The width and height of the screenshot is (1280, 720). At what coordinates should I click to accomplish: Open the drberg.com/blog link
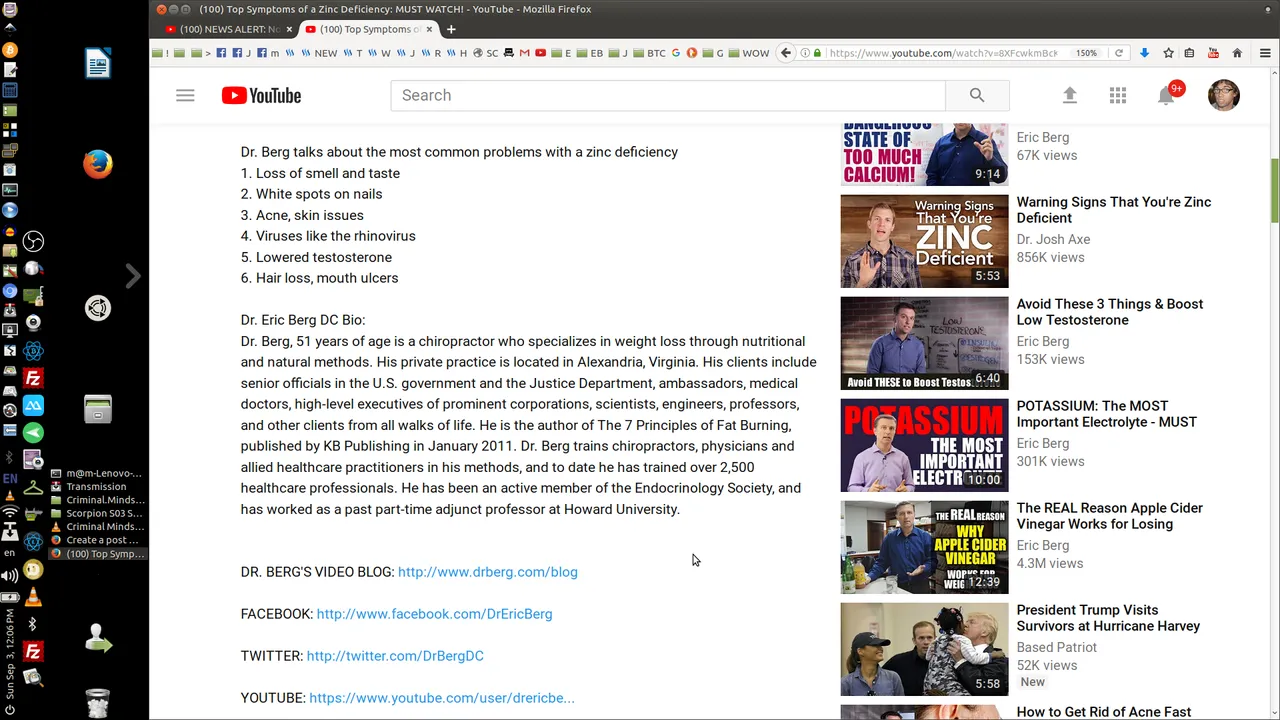pos(488,572)
